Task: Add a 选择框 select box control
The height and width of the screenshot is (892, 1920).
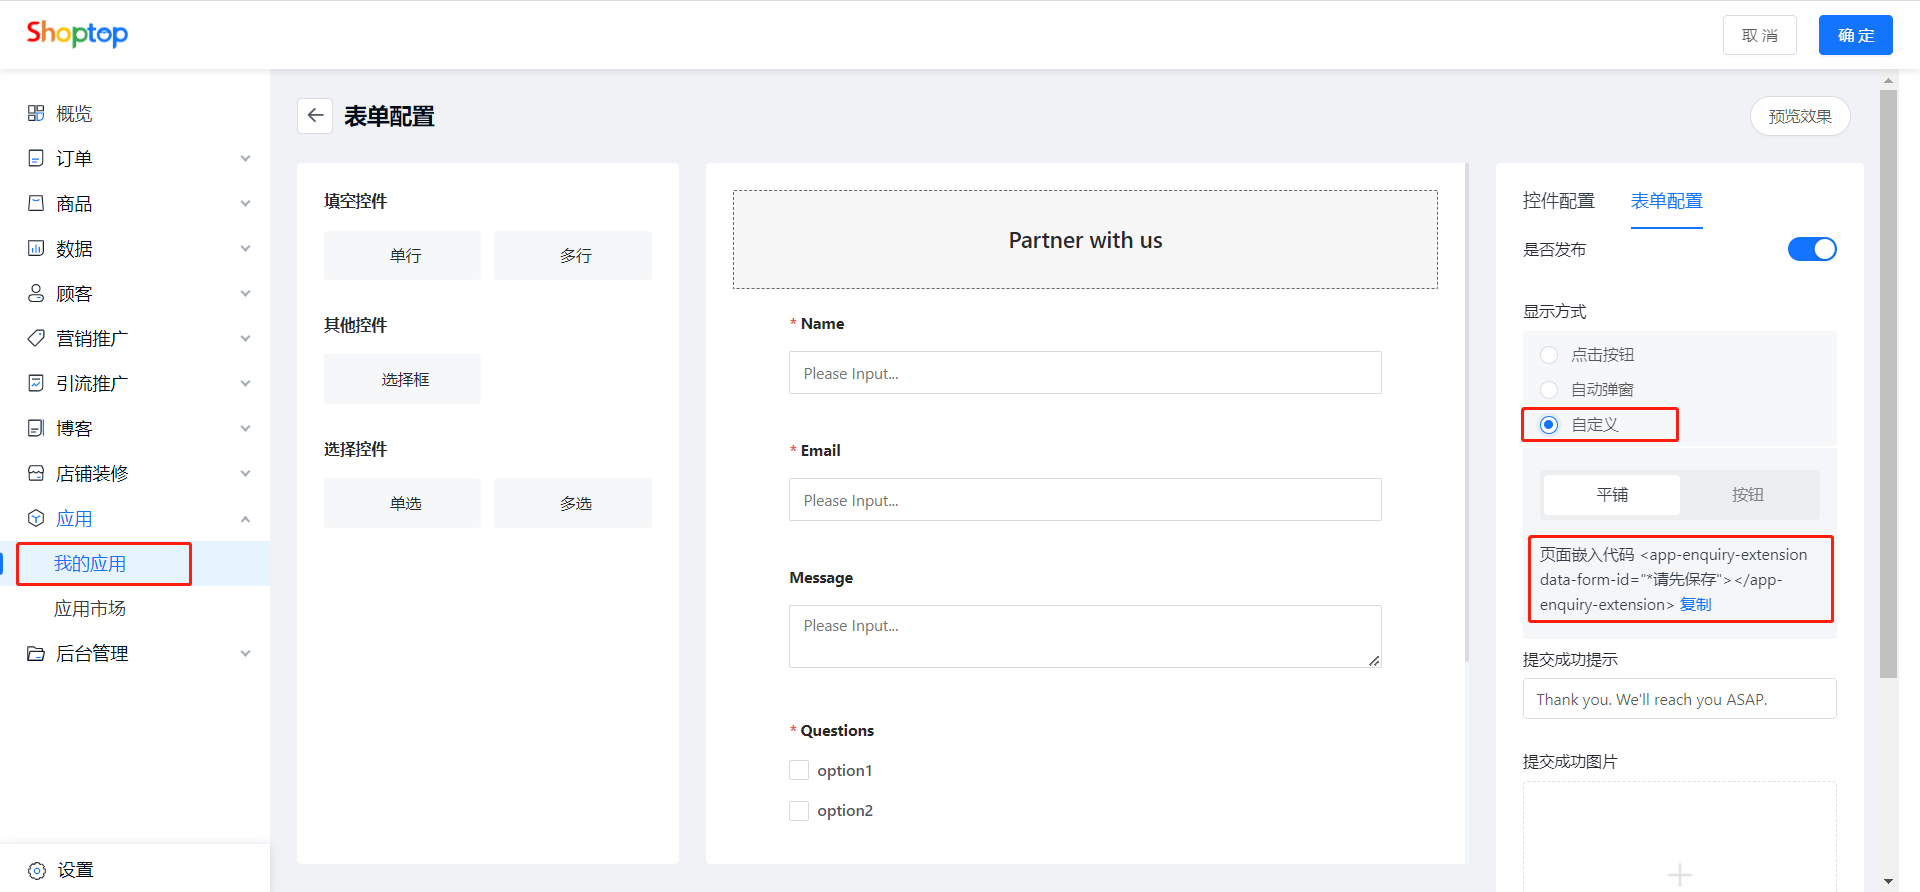Action: 402,379
